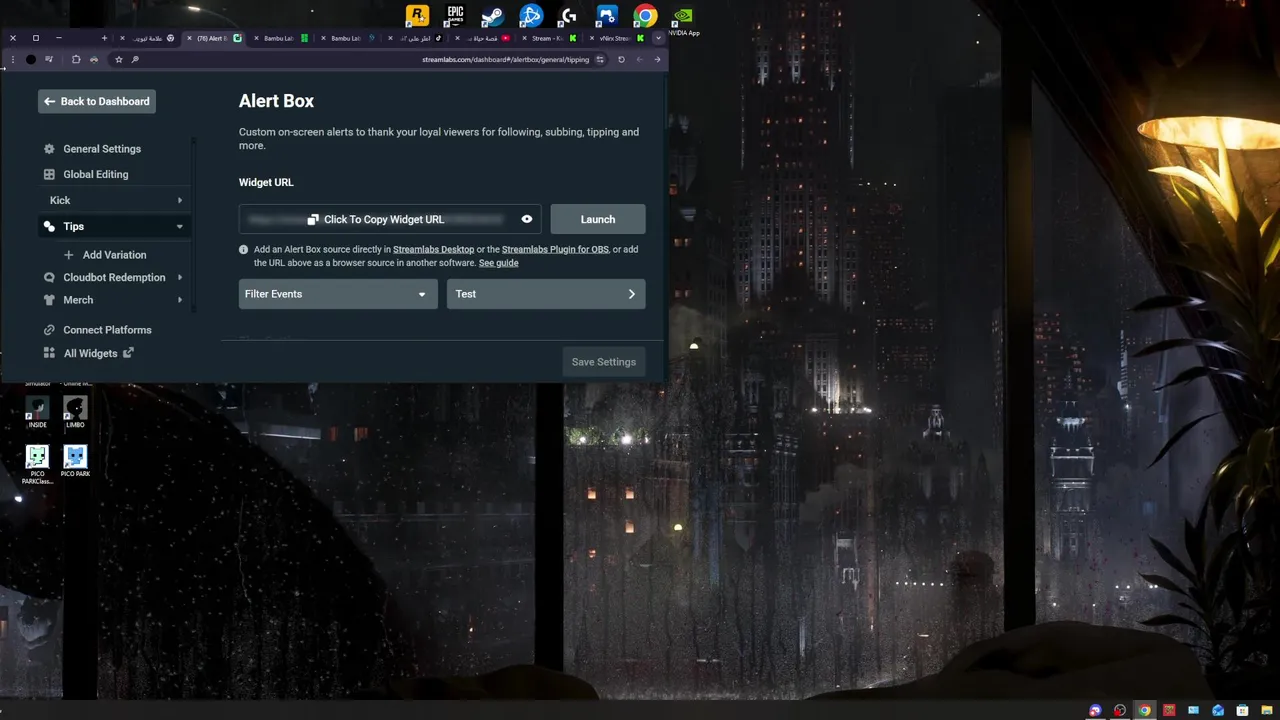Click the sidebar scrollbar
1280x720 pixels.
click(x=194, y=225)
